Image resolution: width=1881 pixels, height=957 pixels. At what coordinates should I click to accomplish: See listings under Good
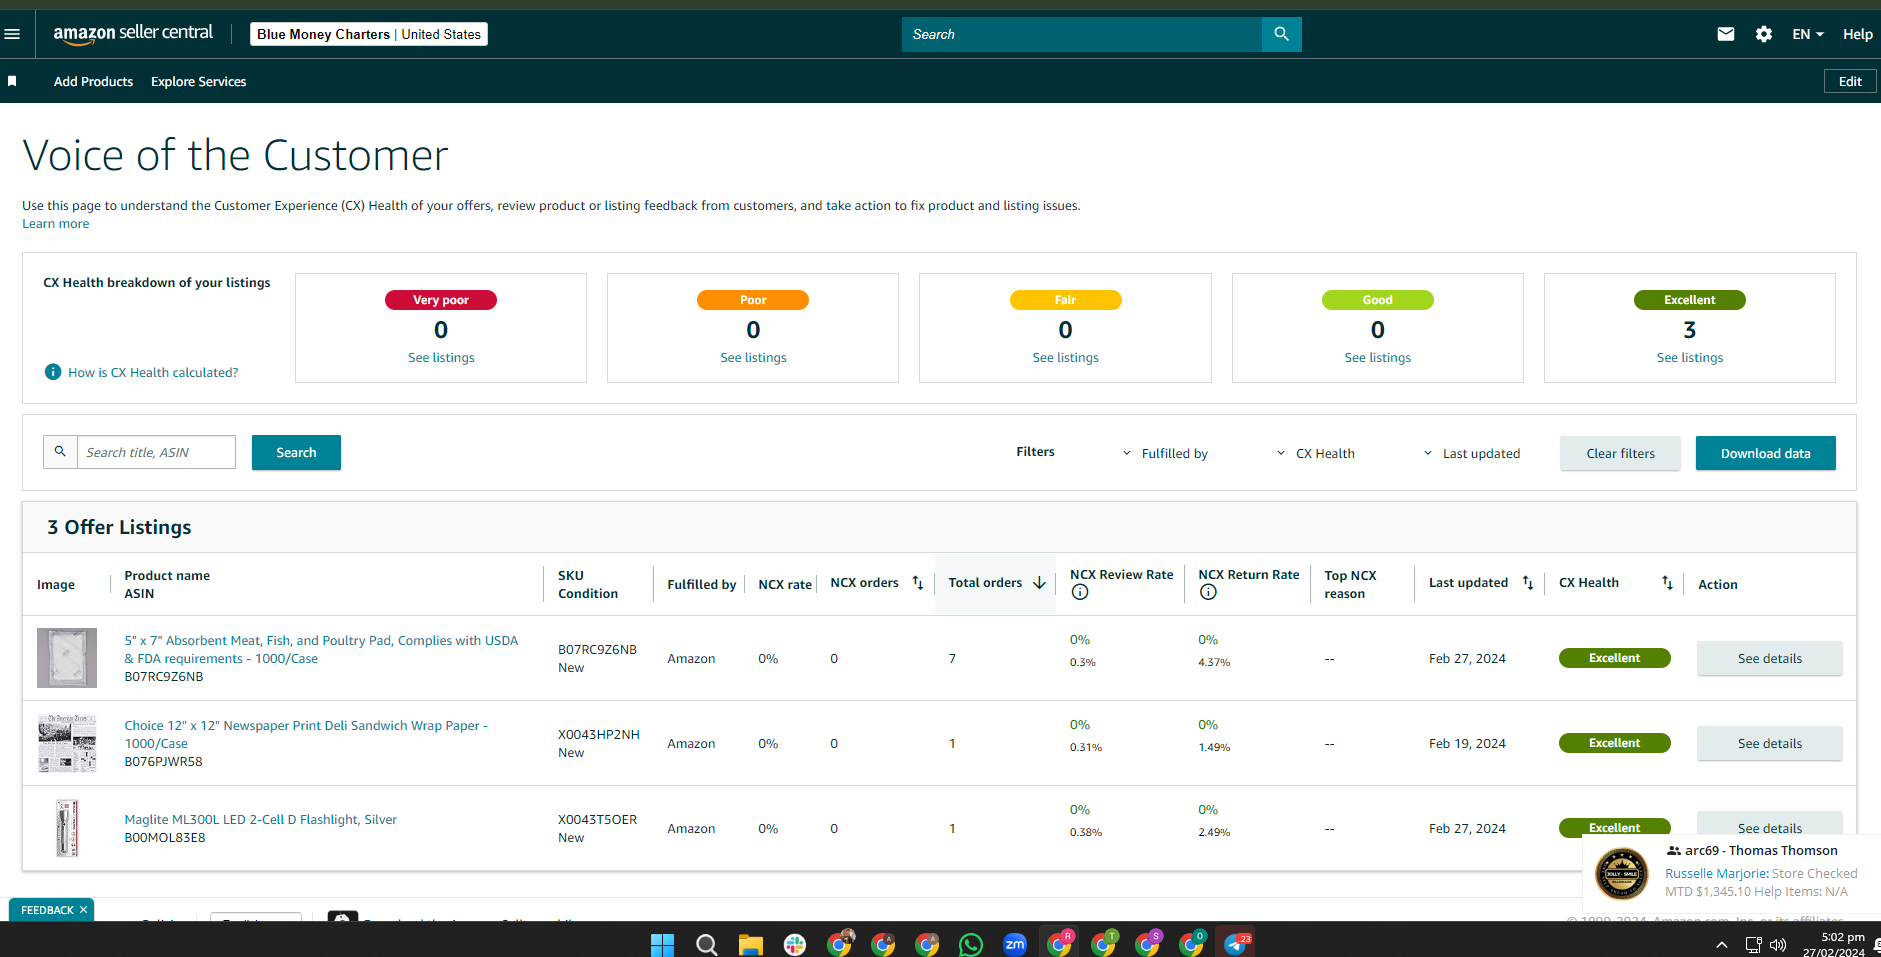(x=1378, y=357)
